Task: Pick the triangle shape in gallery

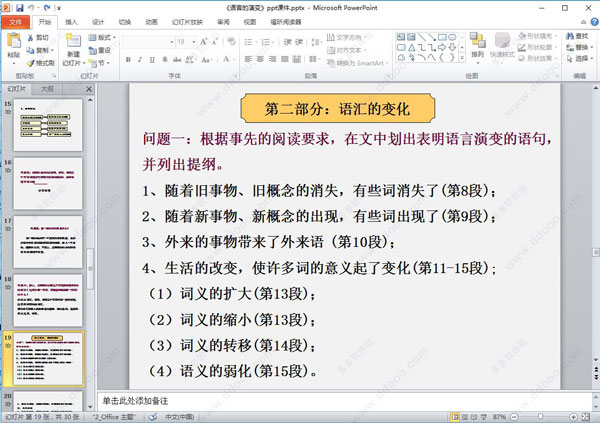Action: click(411, 47)
